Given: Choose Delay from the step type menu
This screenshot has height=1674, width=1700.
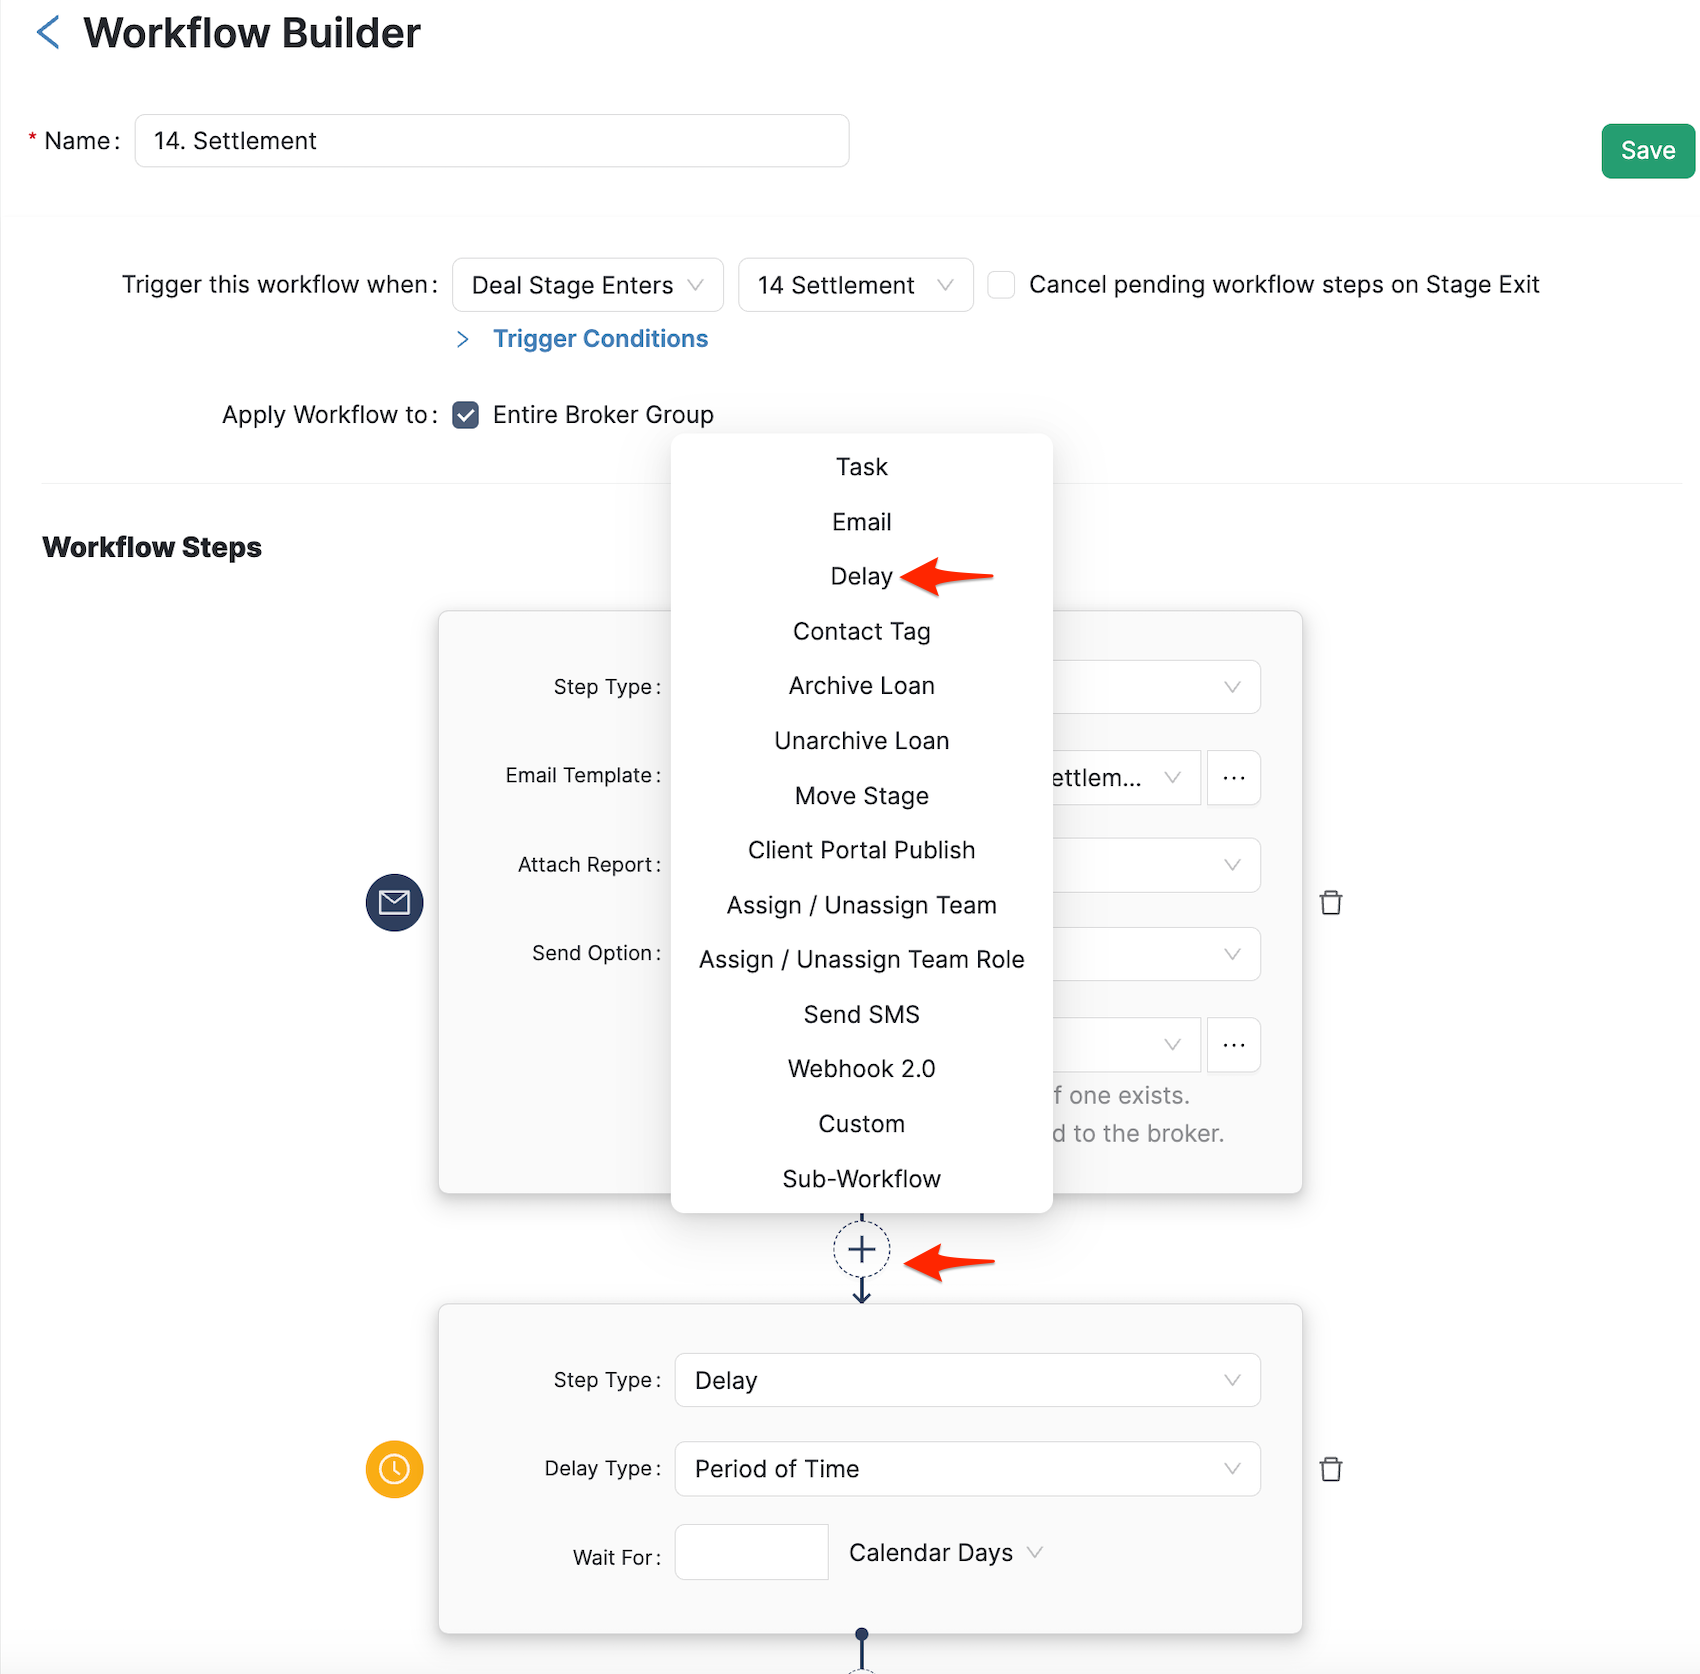Looking at the screenshot, I should [x=861, y=577].
